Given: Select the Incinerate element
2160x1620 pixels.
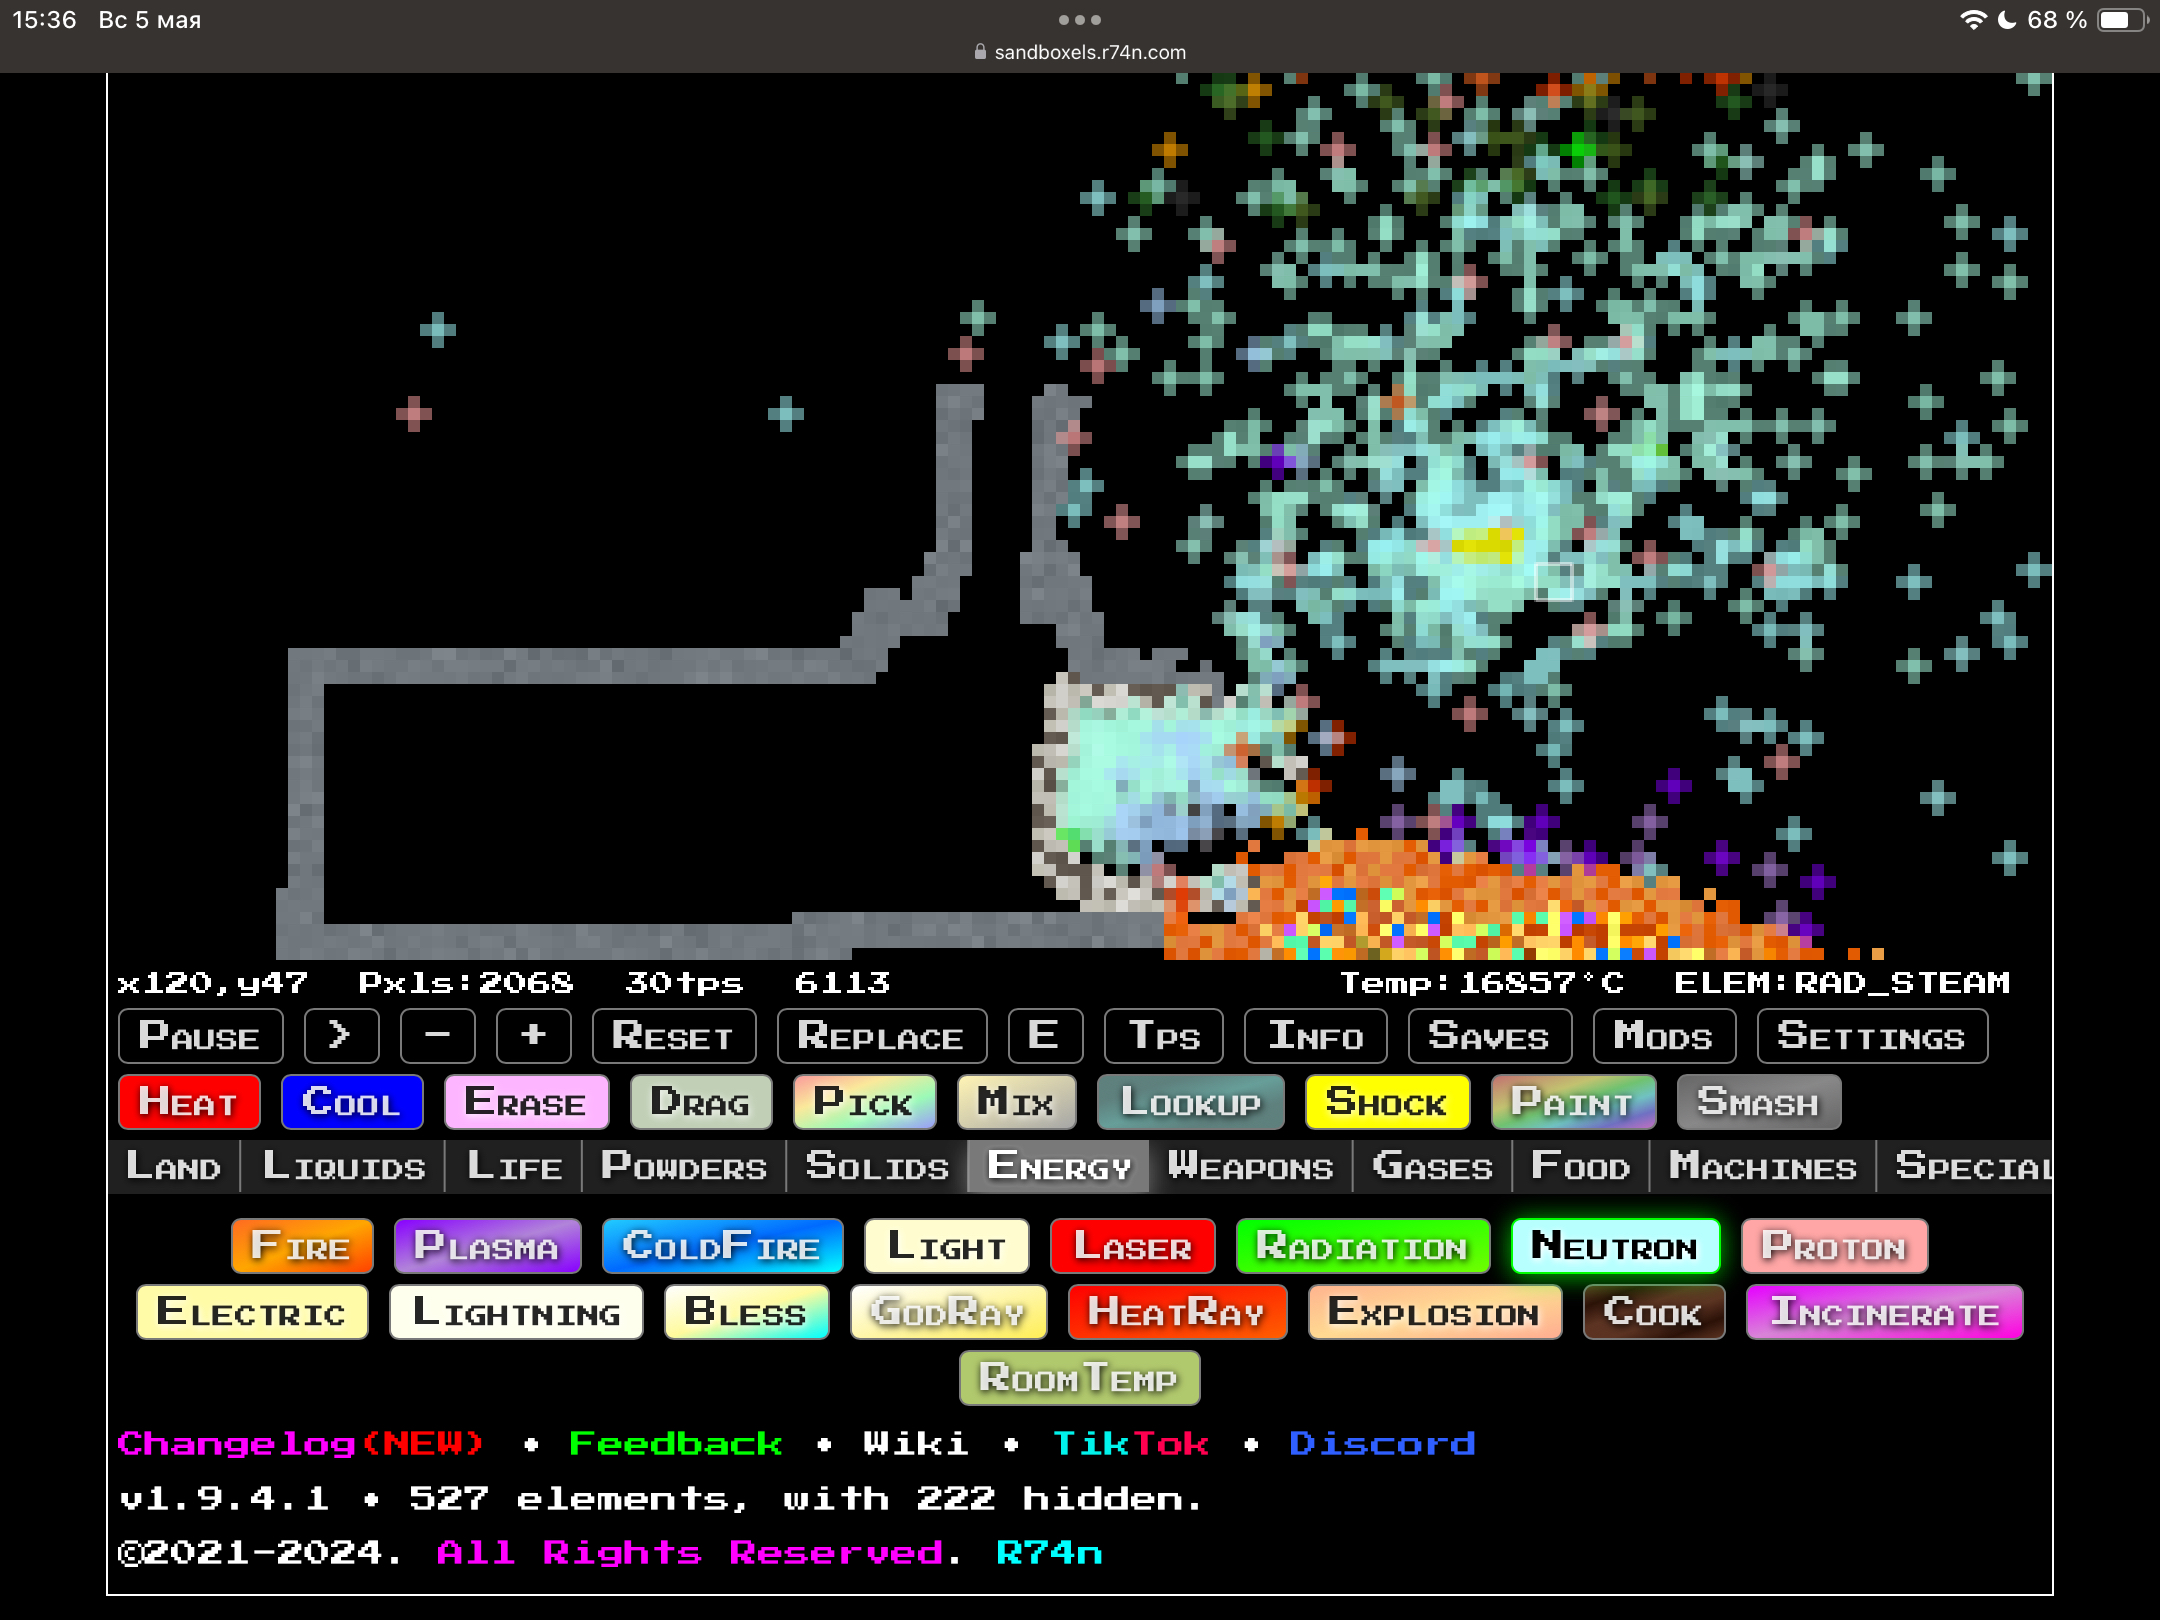Looking at the screenshot, I should coord(1884,1312).
